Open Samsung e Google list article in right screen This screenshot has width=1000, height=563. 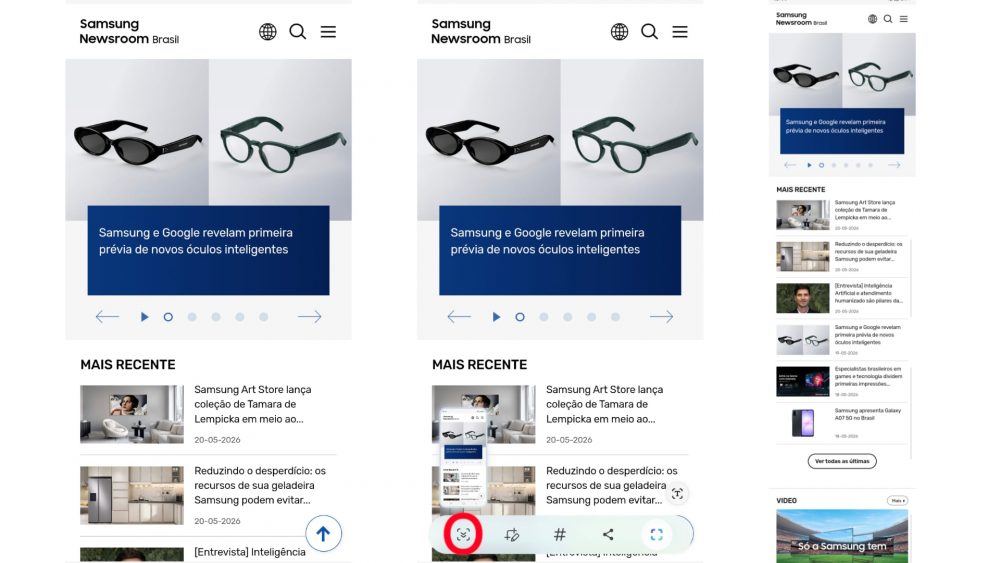coord(867,335)
